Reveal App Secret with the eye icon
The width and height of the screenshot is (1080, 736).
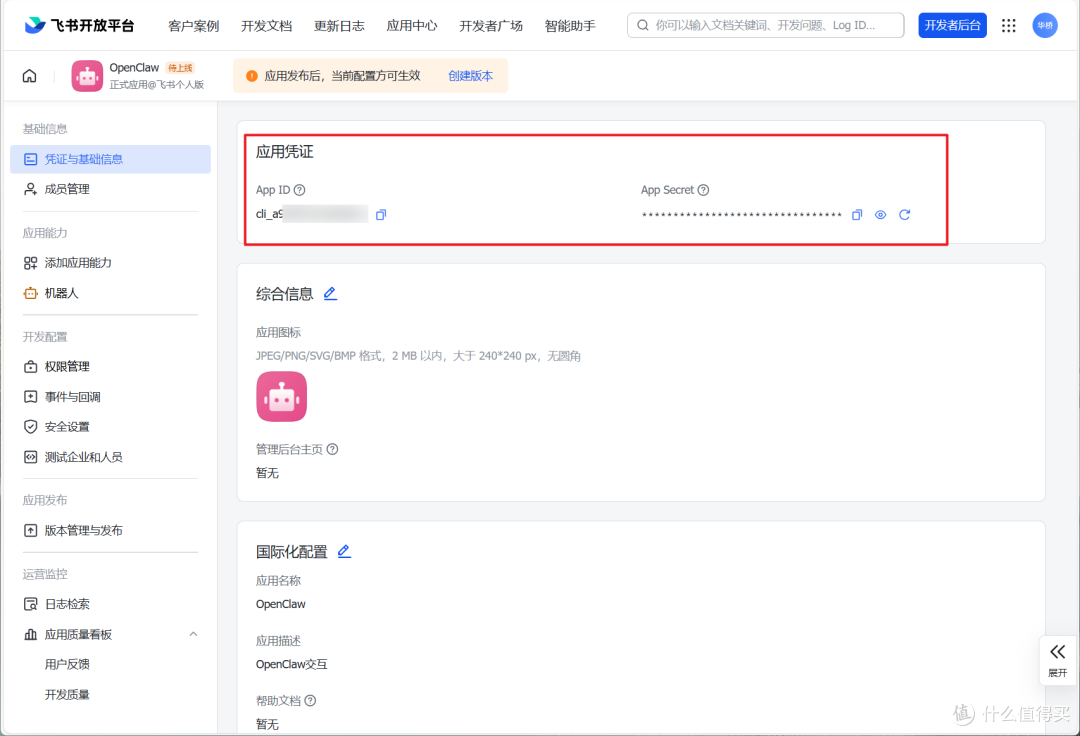(x=880, y=215)
